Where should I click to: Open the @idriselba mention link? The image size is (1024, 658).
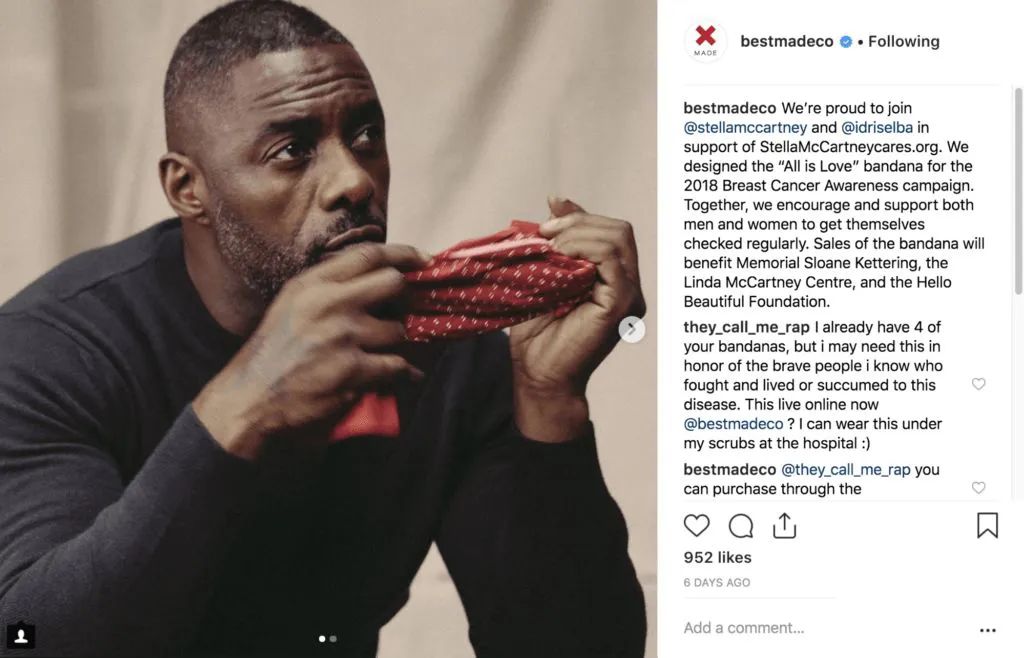tap(877, 127)
